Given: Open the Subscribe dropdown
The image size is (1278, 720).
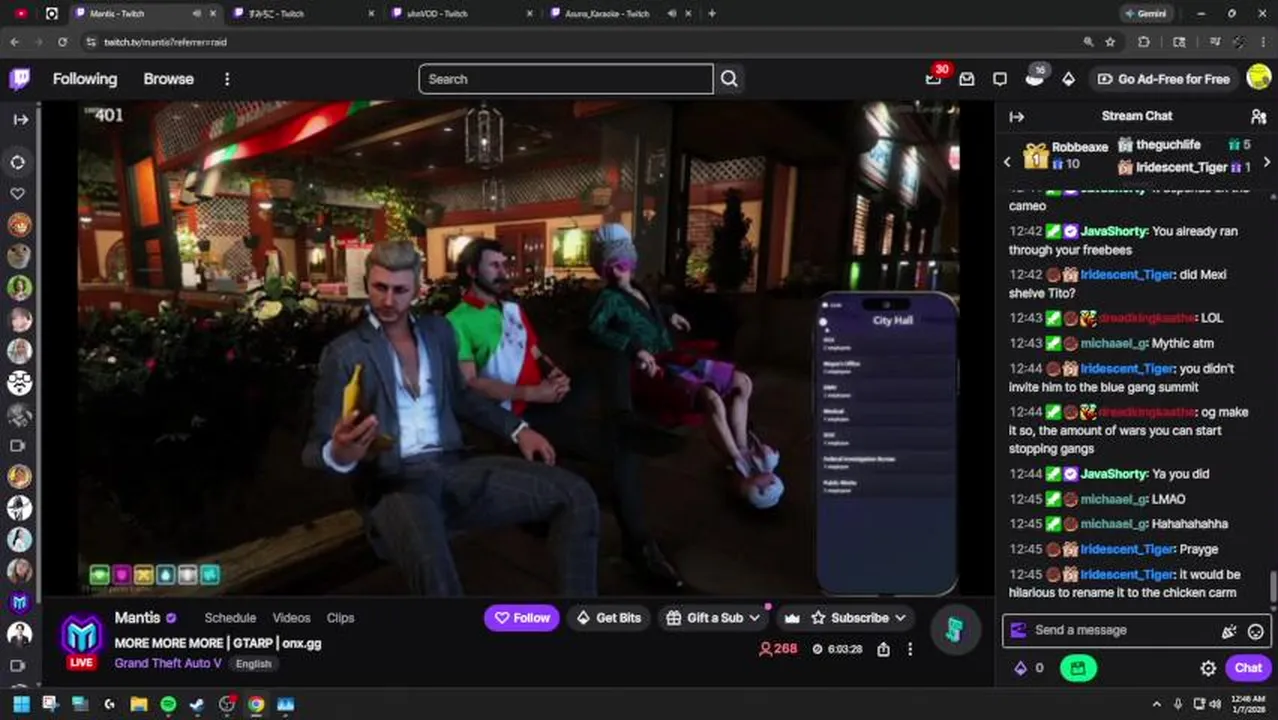Looking at the screenshot, I should click(859, 618).
